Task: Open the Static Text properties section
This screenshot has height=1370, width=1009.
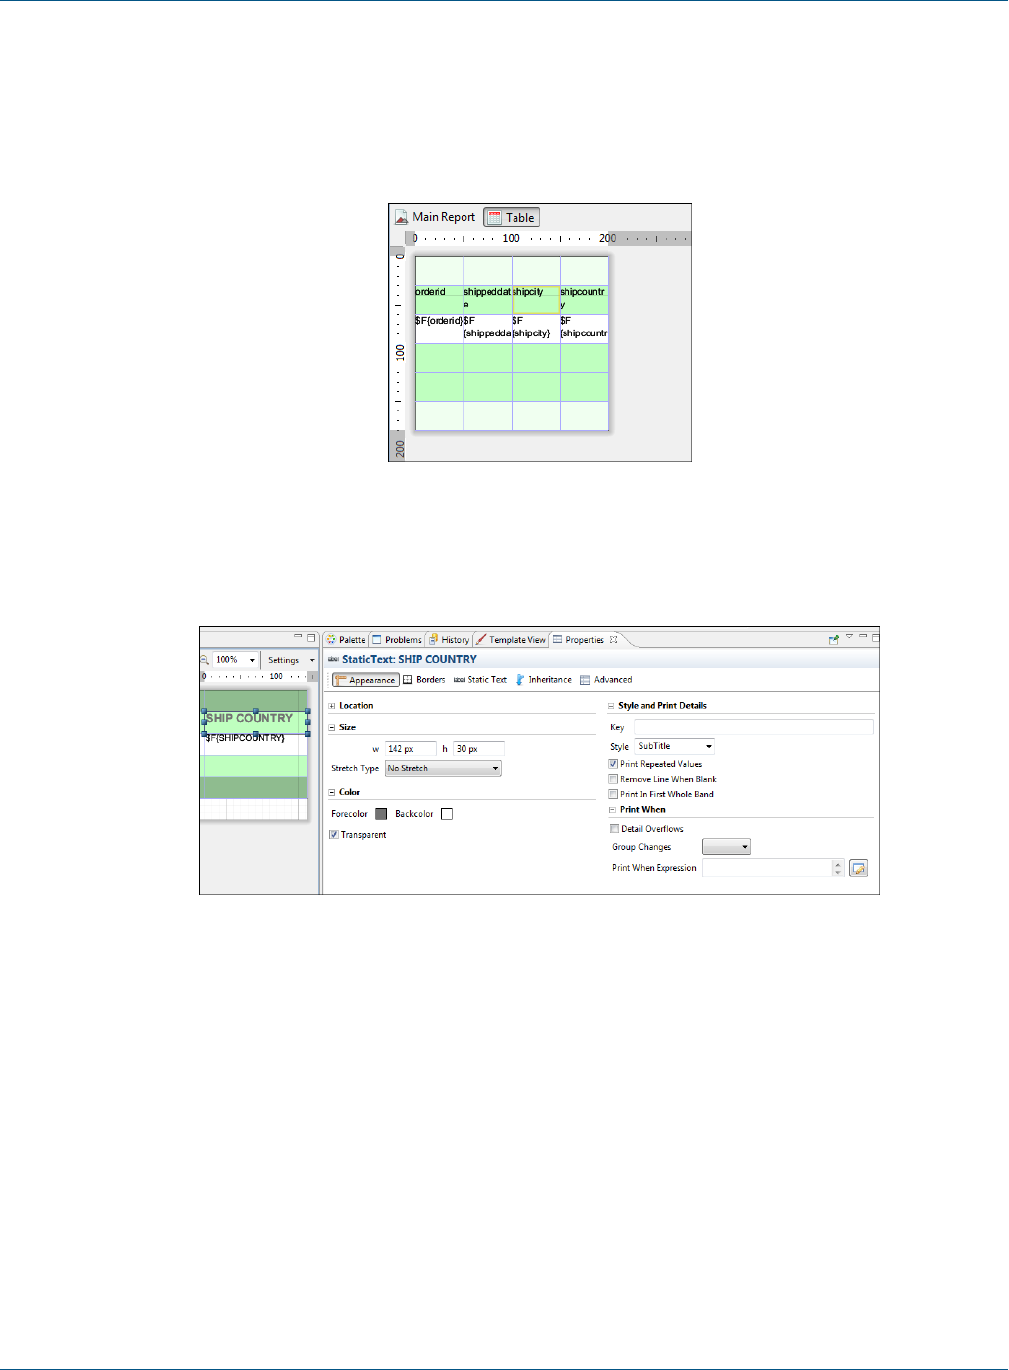Action: [480, 680]
